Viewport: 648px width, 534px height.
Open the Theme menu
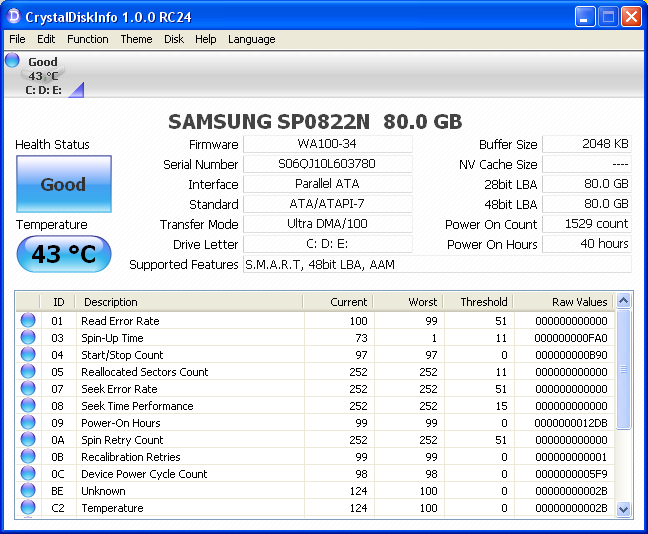(136, 39)
